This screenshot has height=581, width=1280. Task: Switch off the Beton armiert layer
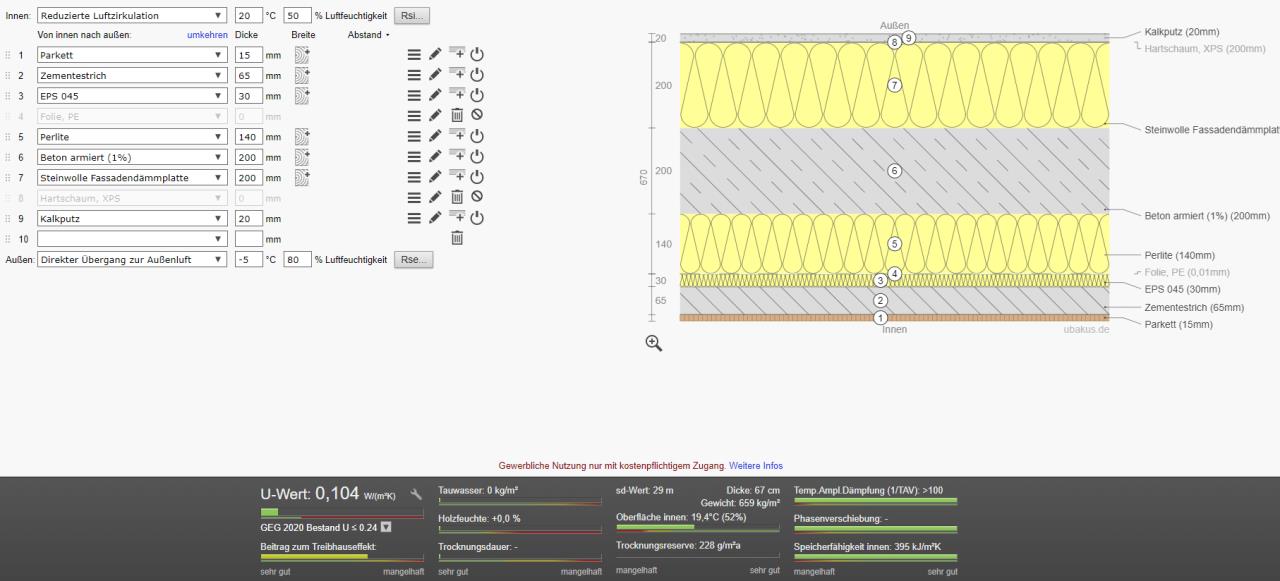click(477, 157)
